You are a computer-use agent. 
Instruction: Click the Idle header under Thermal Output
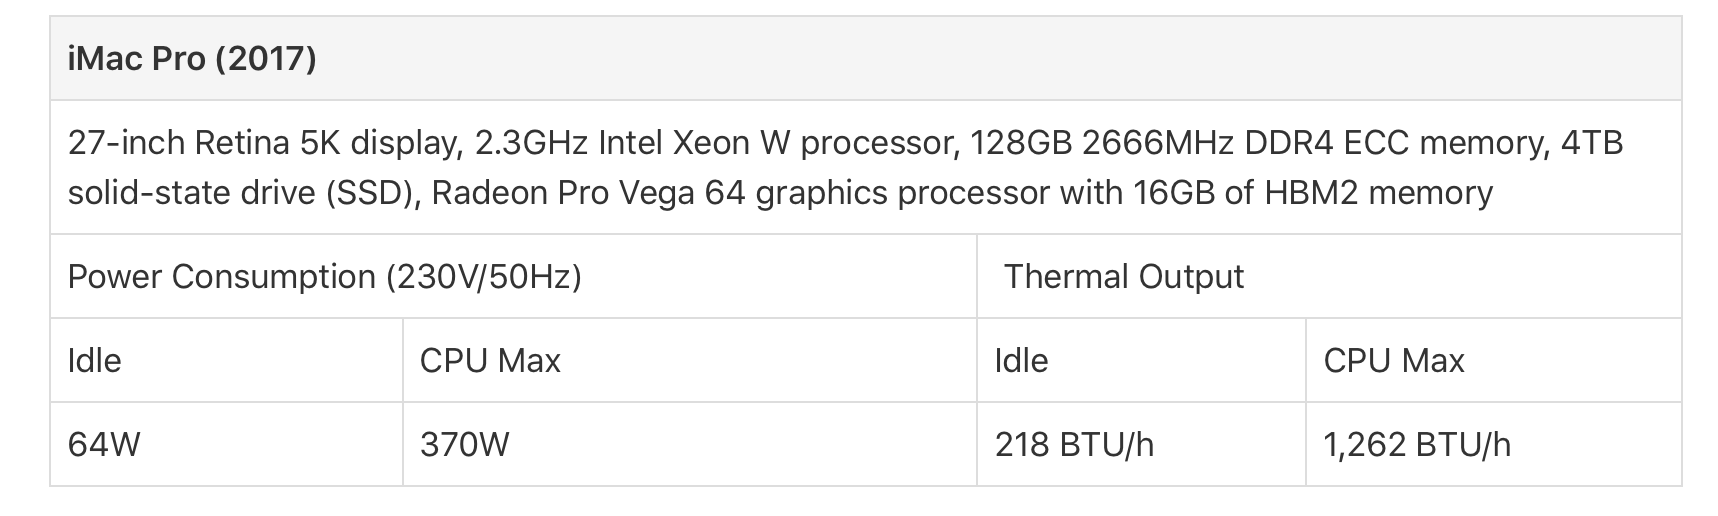(x=1021, y=361)
